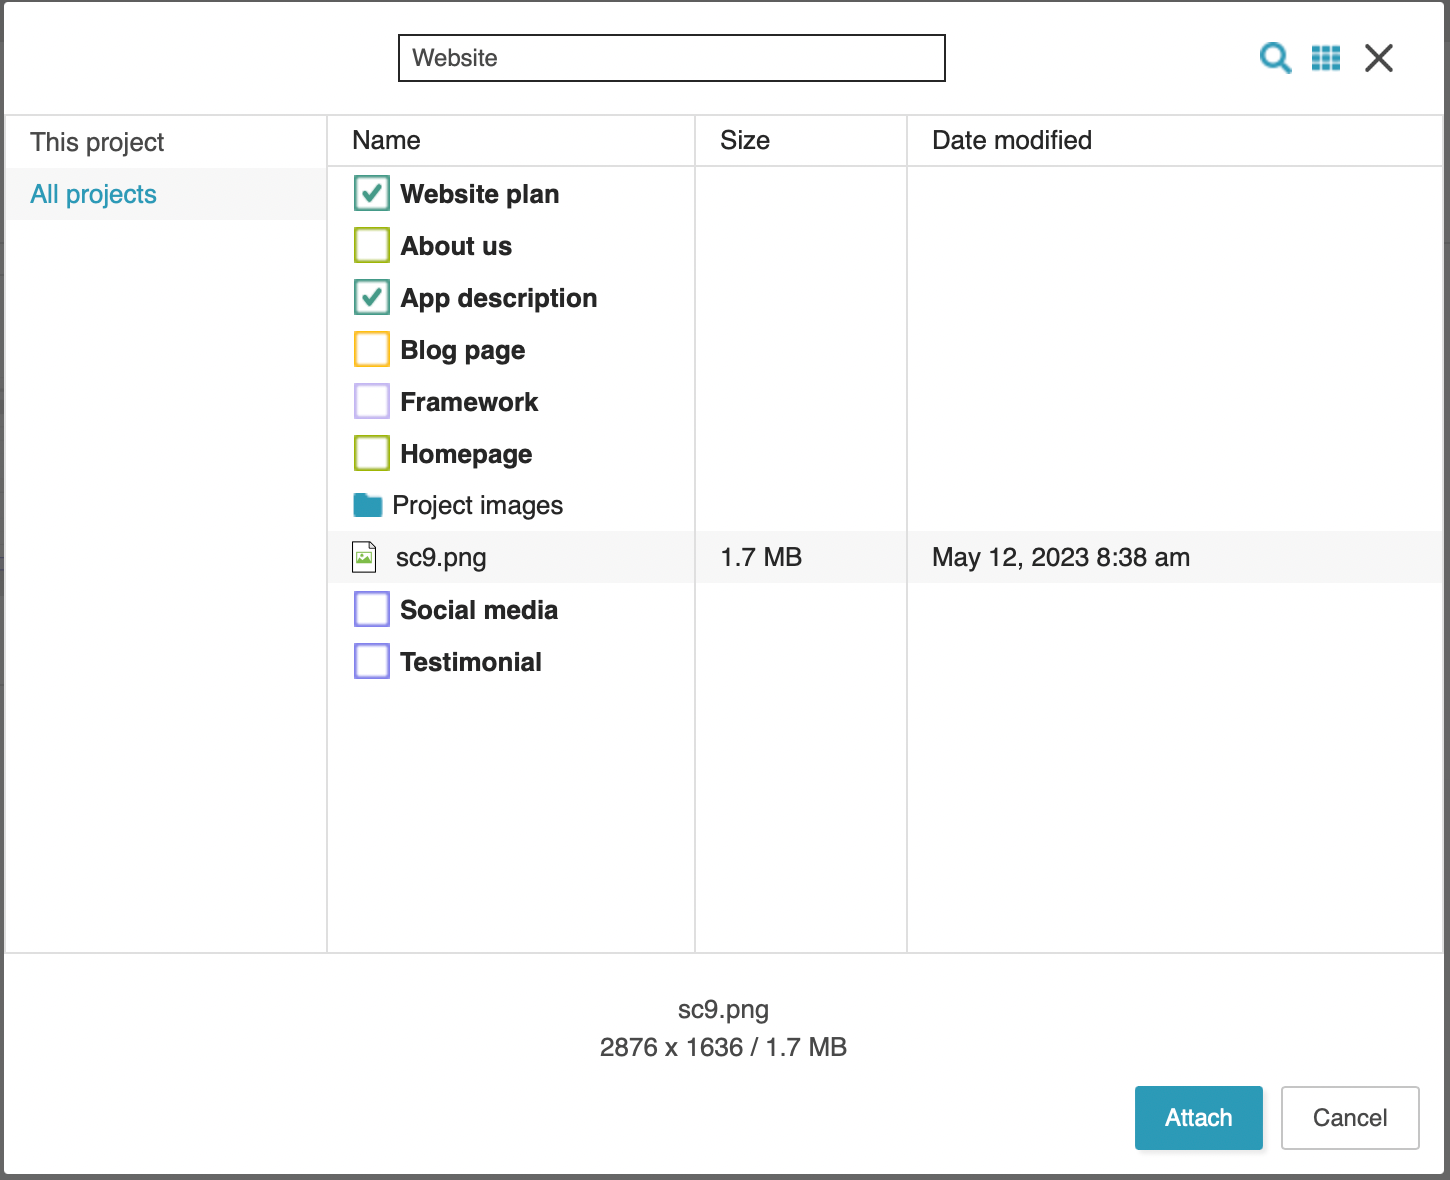Screen dimensions: 1450x1180
Task: Select the Homepage checkbox
Action: click(x=372, y=454)
